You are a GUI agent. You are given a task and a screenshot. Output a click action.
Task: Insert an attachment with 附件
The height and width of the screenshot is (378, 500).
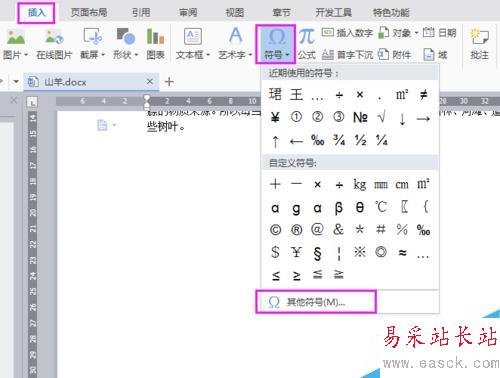[395, 54]
